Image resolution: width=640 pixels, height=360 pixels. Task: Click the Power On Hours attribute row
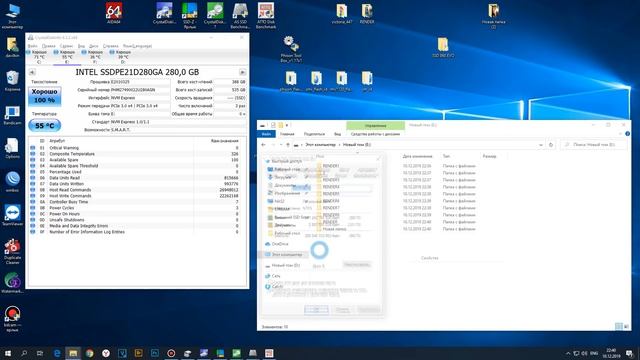pos(137,214)
